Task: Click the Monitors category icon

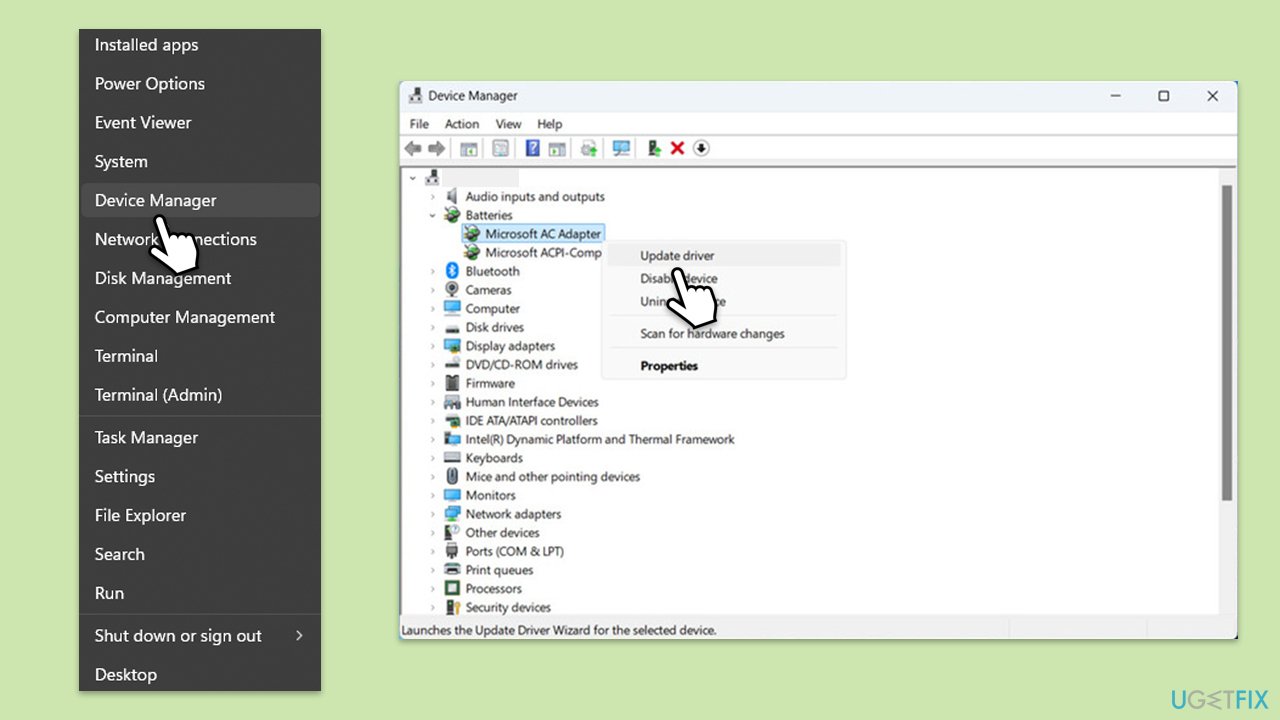Action: point(452,495)
